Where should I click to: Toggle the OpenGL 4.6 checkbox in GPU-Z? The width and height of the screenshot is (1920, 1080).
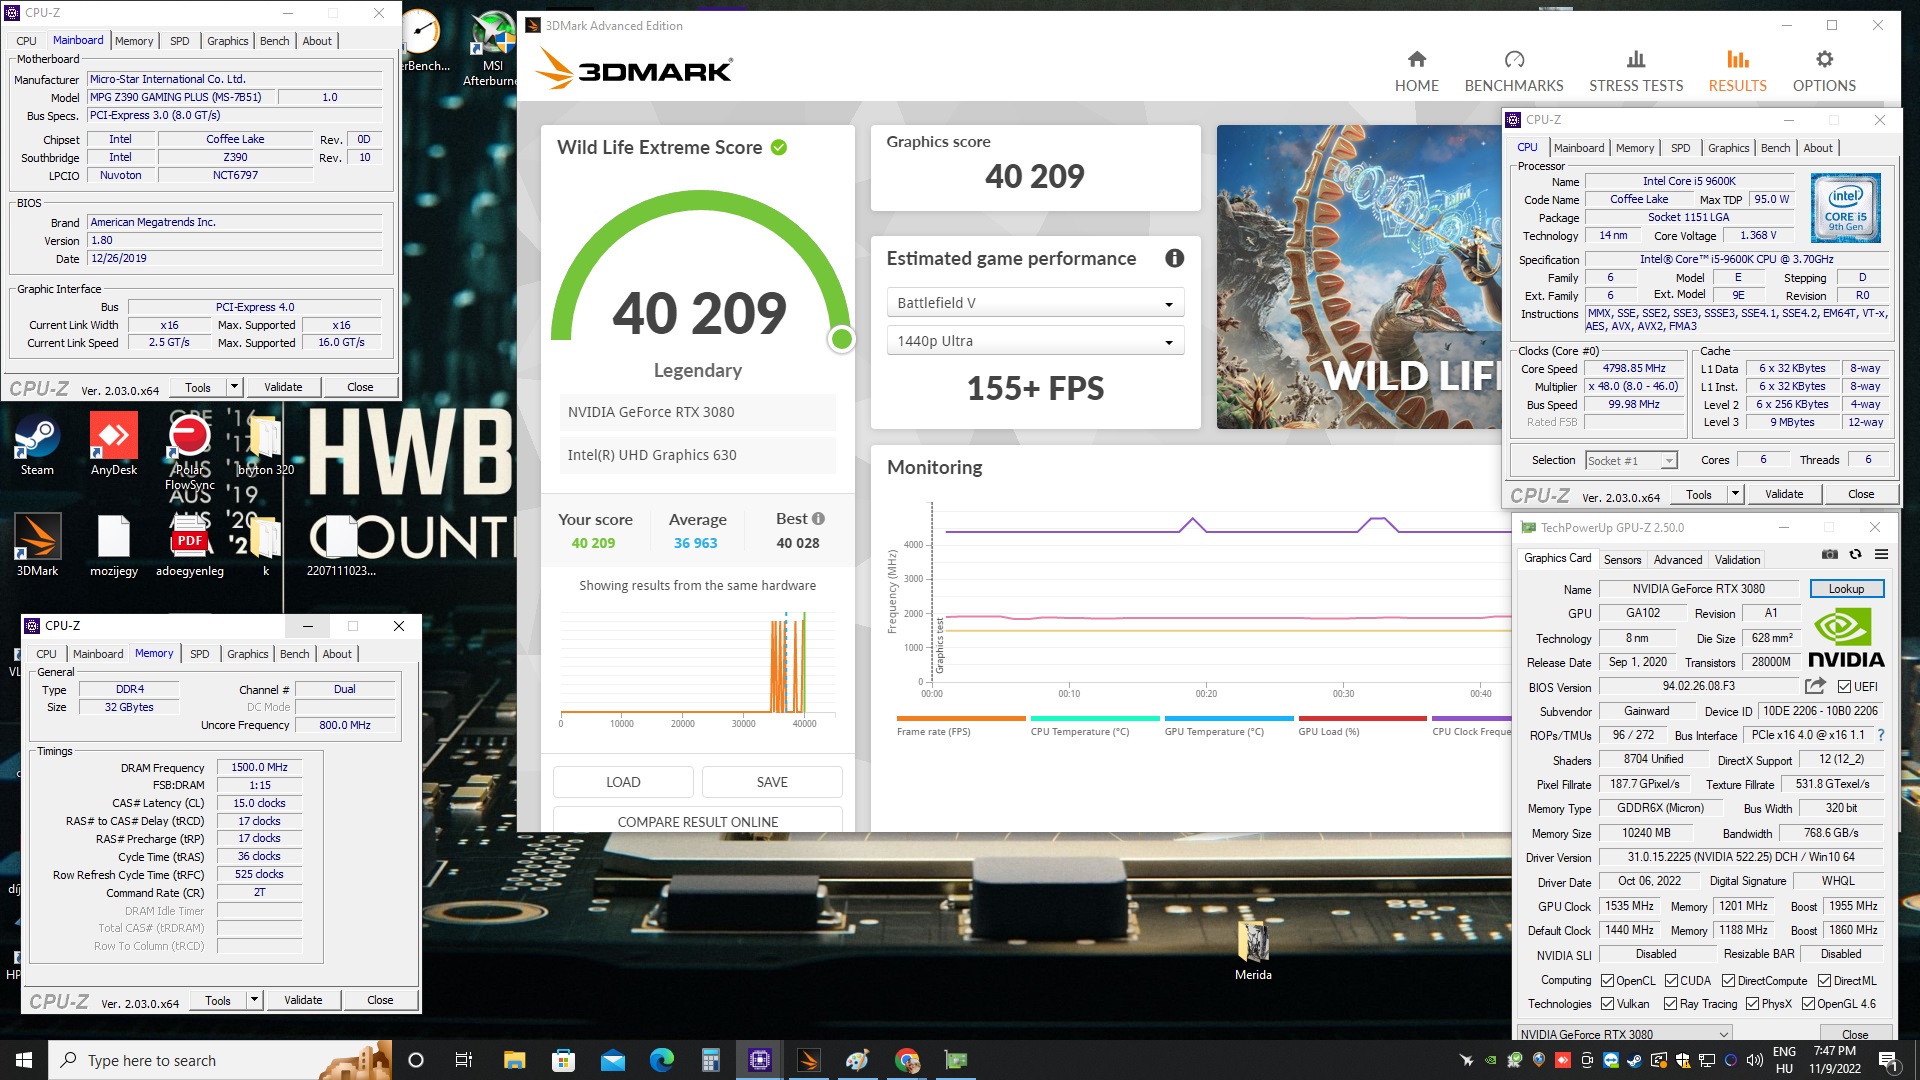click(x=1808, y=1003)
